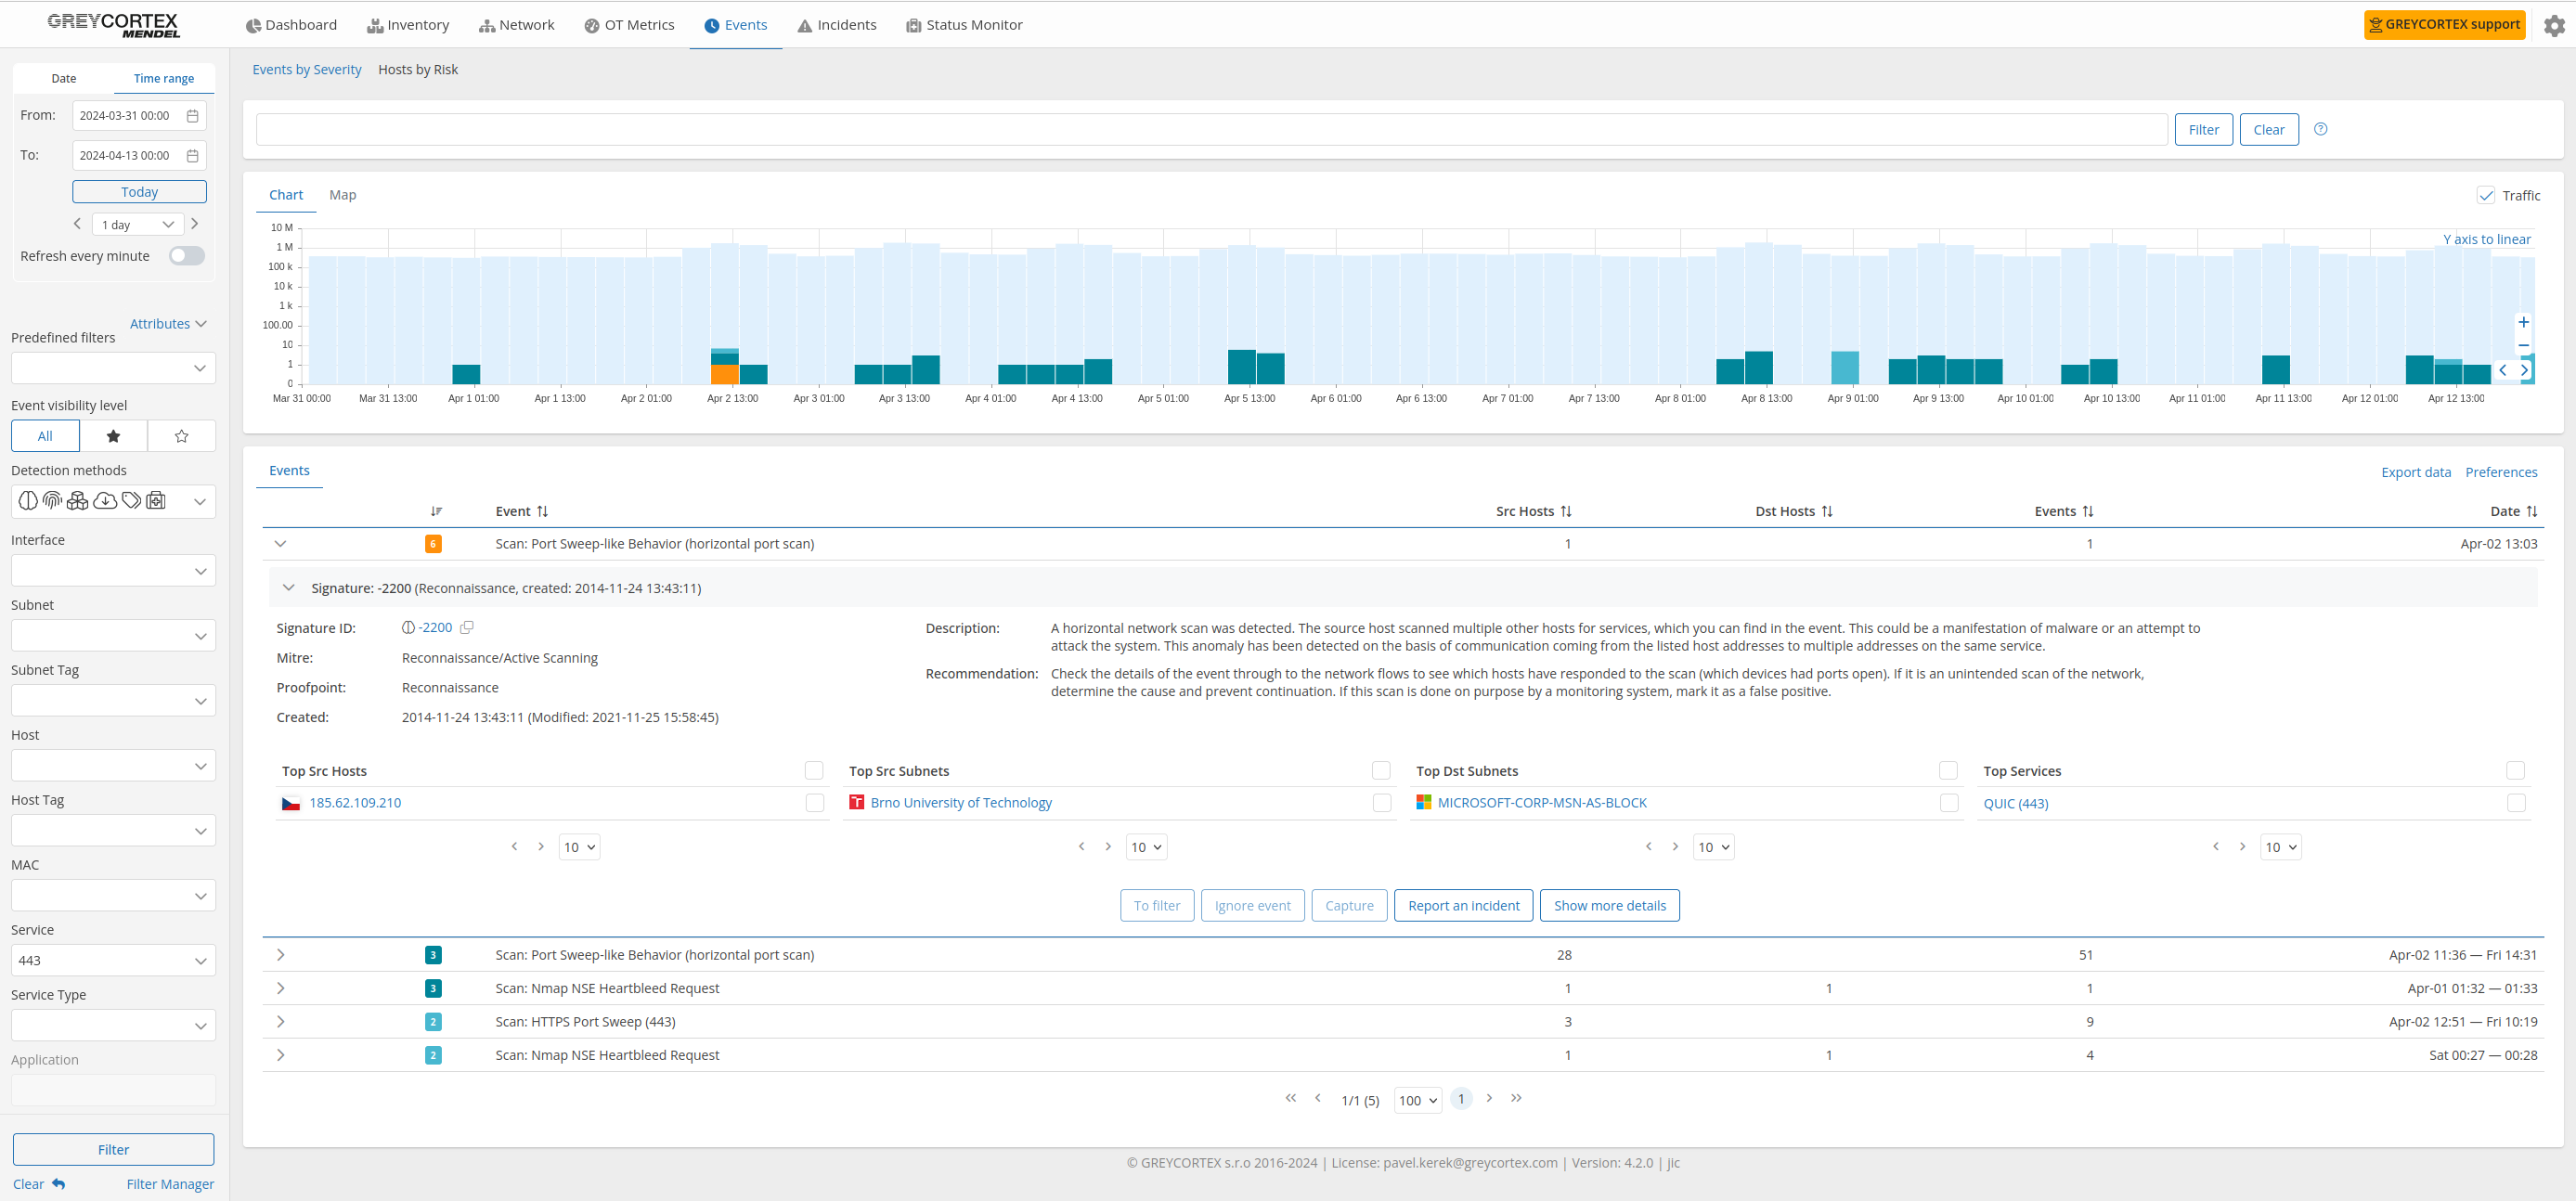This screenshot has width=2576, height=1201.
Task: Open the Brno University of Technology subnet link
Action: point(961,802)
